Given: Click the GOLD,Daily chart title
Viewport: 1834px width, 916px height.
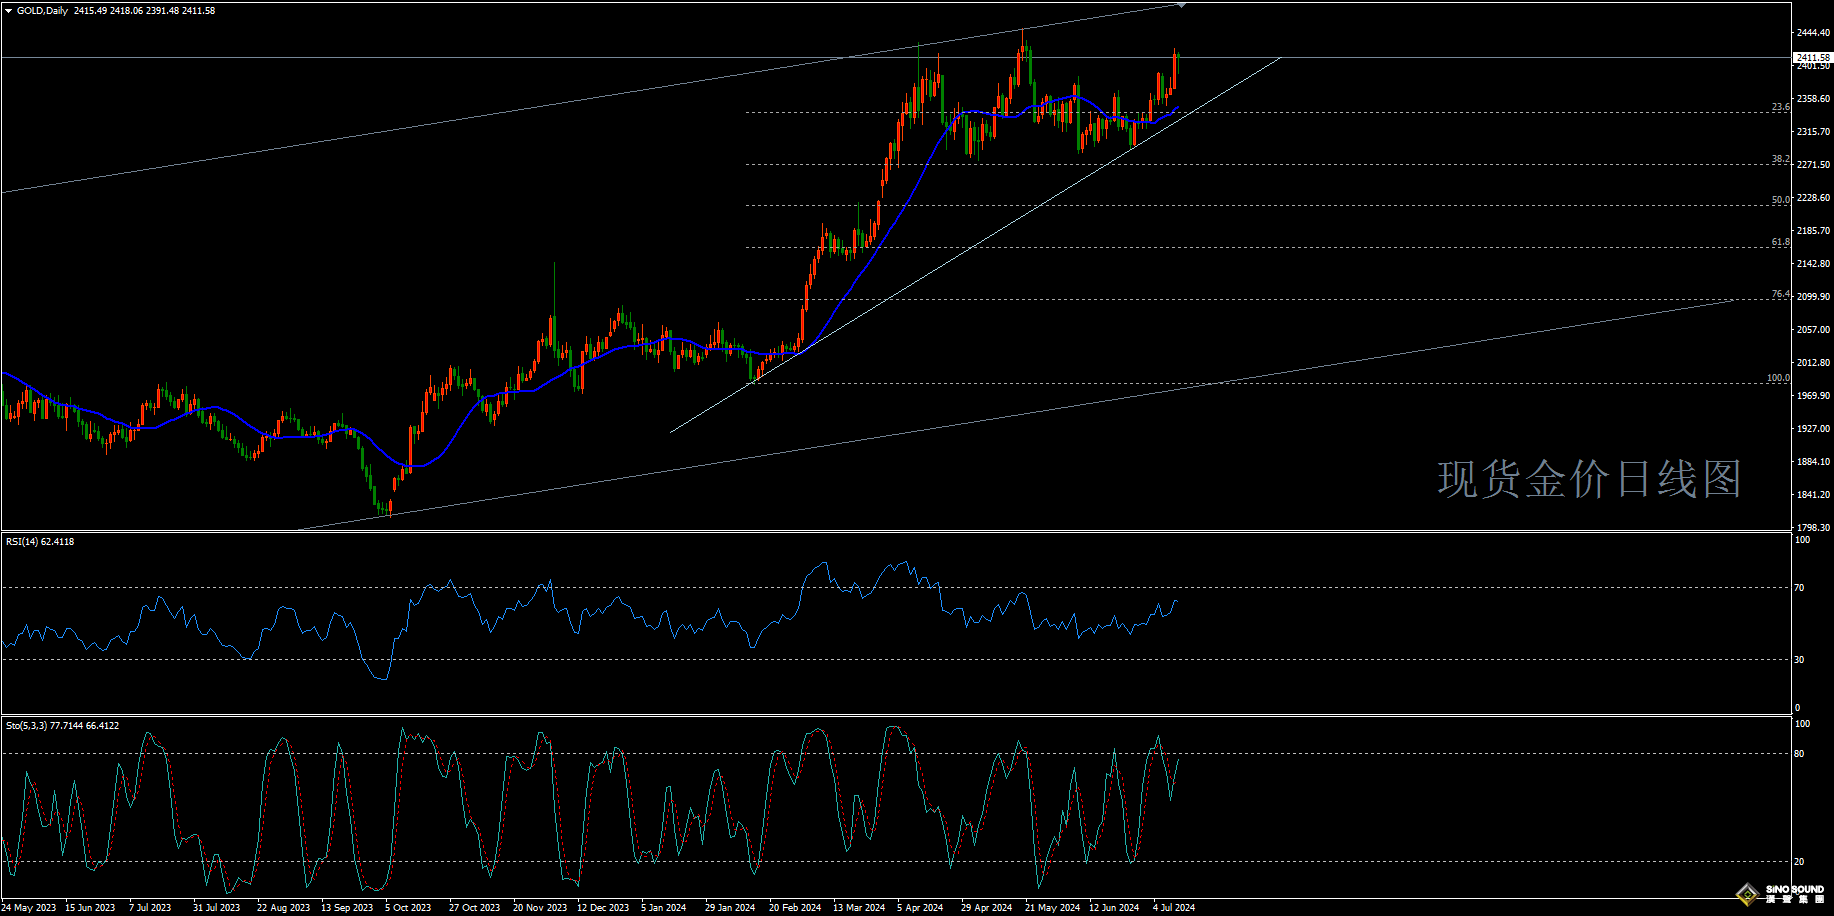Looking at the screenshot, I should (x=43, y=11).
